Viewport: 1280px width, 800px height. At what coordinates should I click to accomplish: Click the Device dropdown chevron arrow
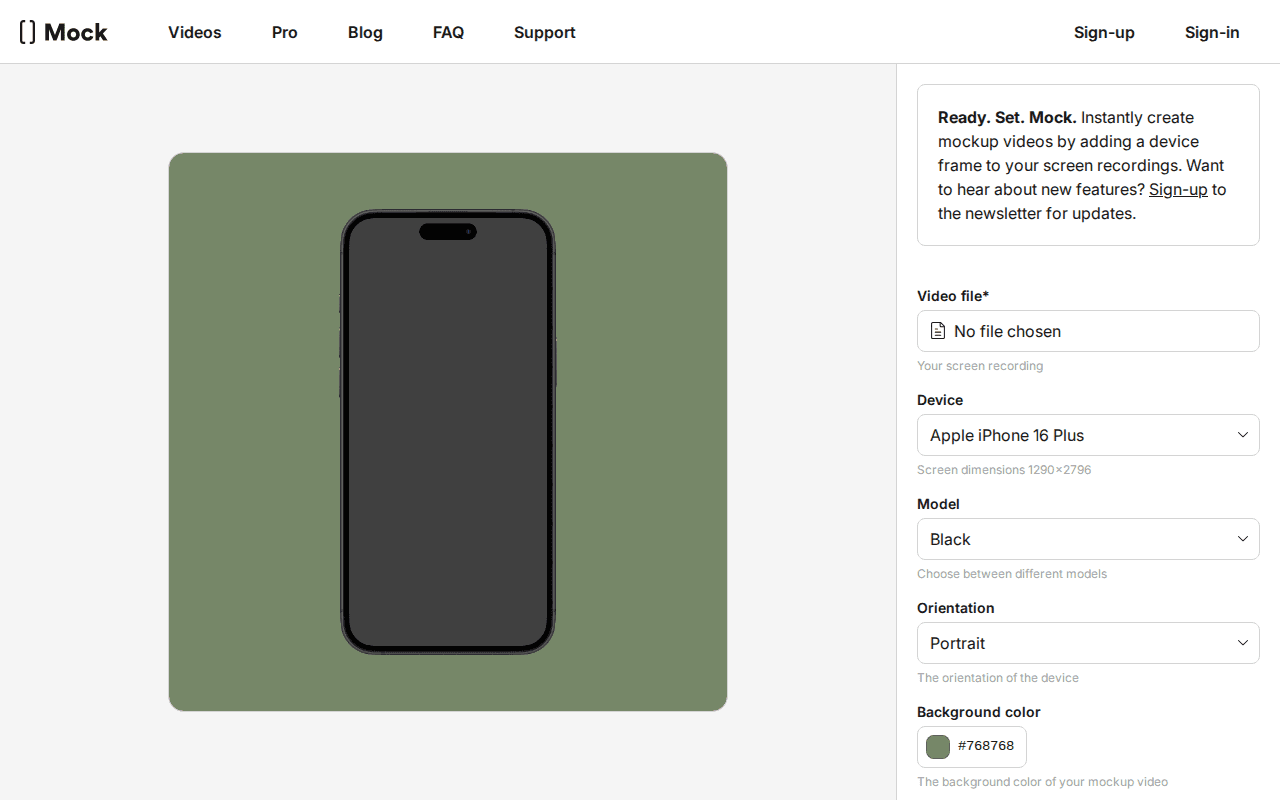(1242, 435)
